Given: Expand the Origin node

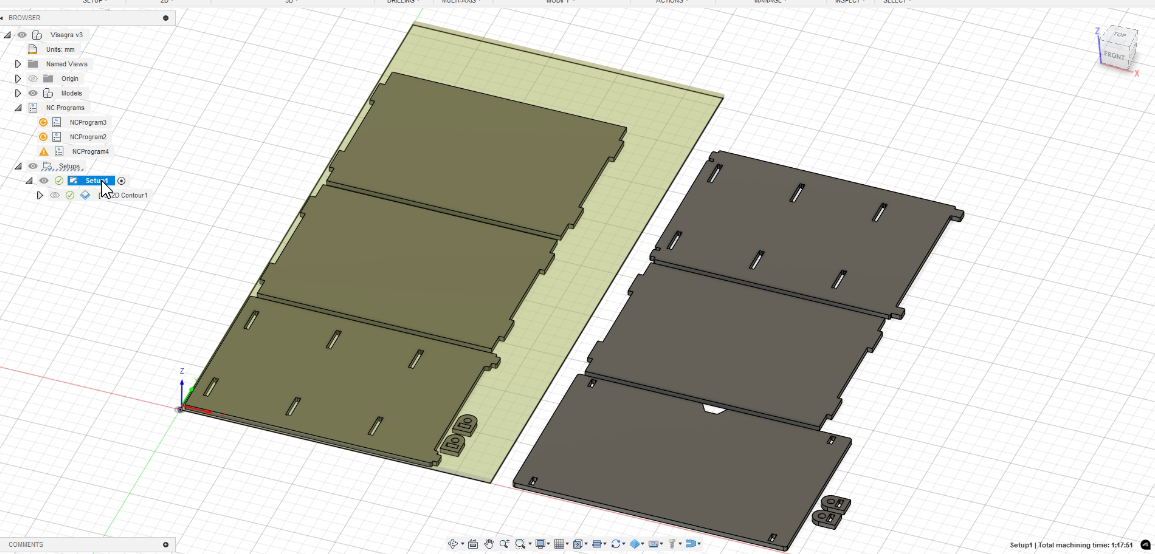Looking at the screenshot, I should [18, 79].
